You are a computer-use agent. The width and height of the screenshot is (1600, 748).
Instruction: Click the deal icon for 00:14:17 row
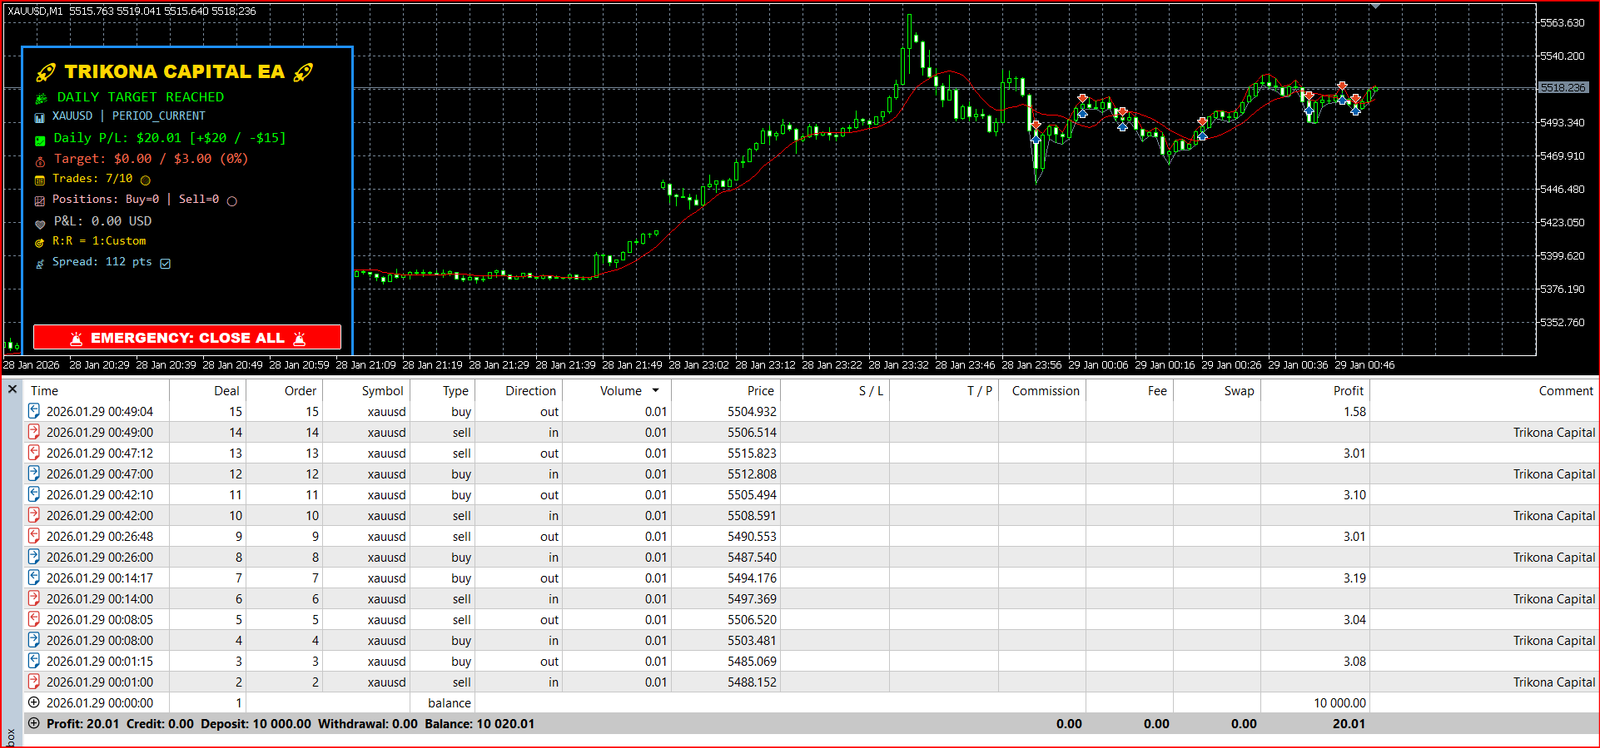click(34, 578)
